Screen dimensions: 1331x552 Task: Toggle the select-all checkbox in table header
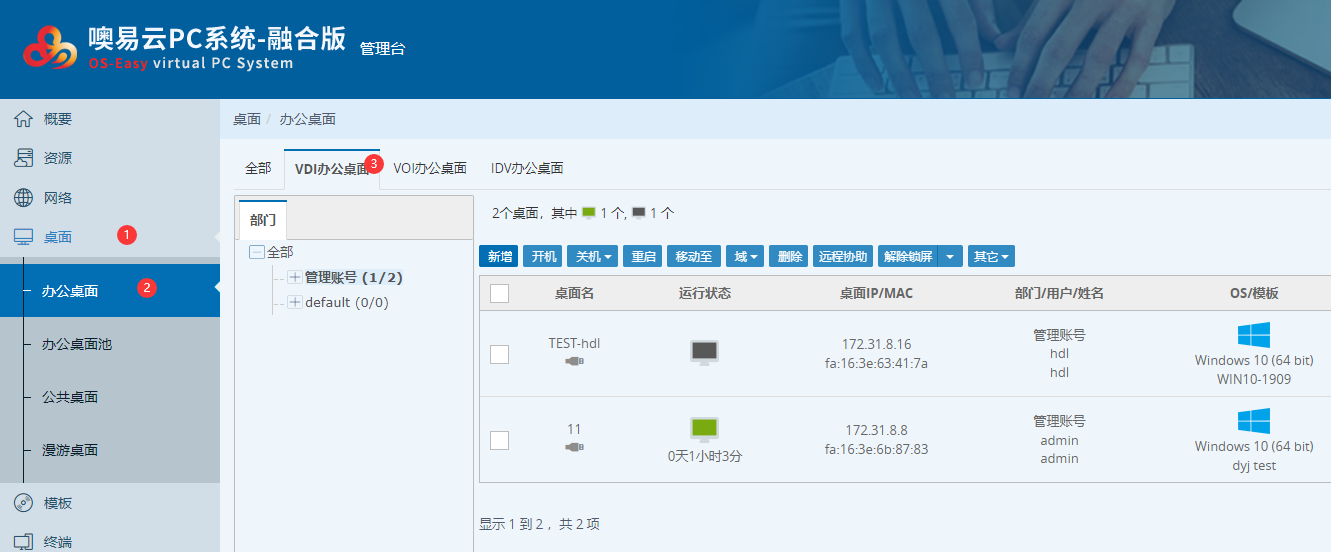point(500,293)
